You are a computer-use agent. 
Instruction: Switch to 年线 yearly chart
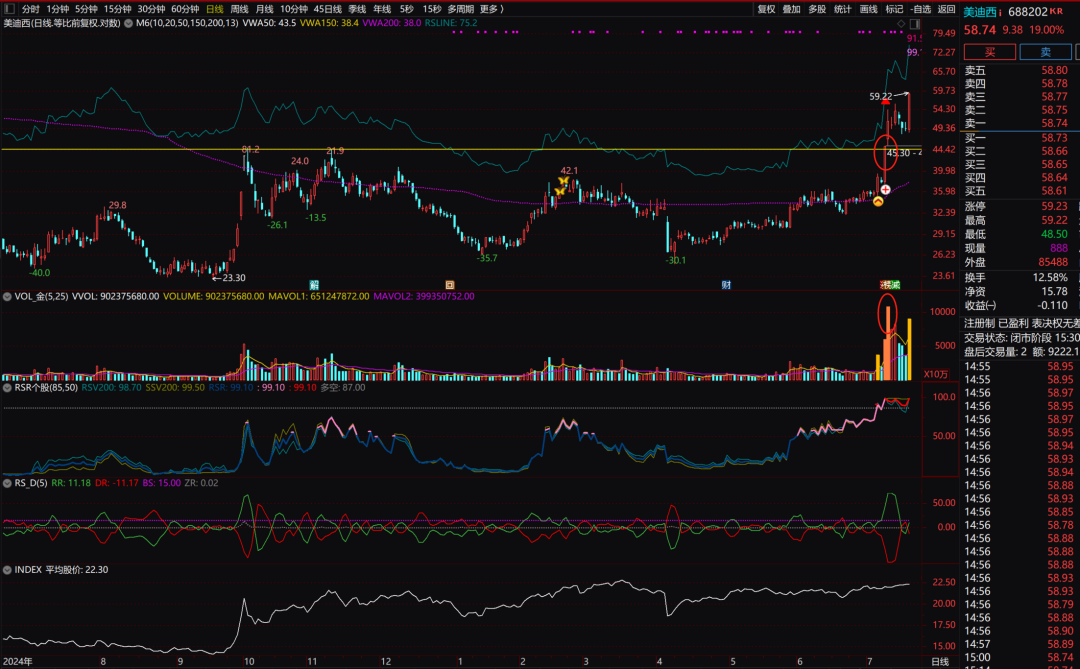(382, 9)
